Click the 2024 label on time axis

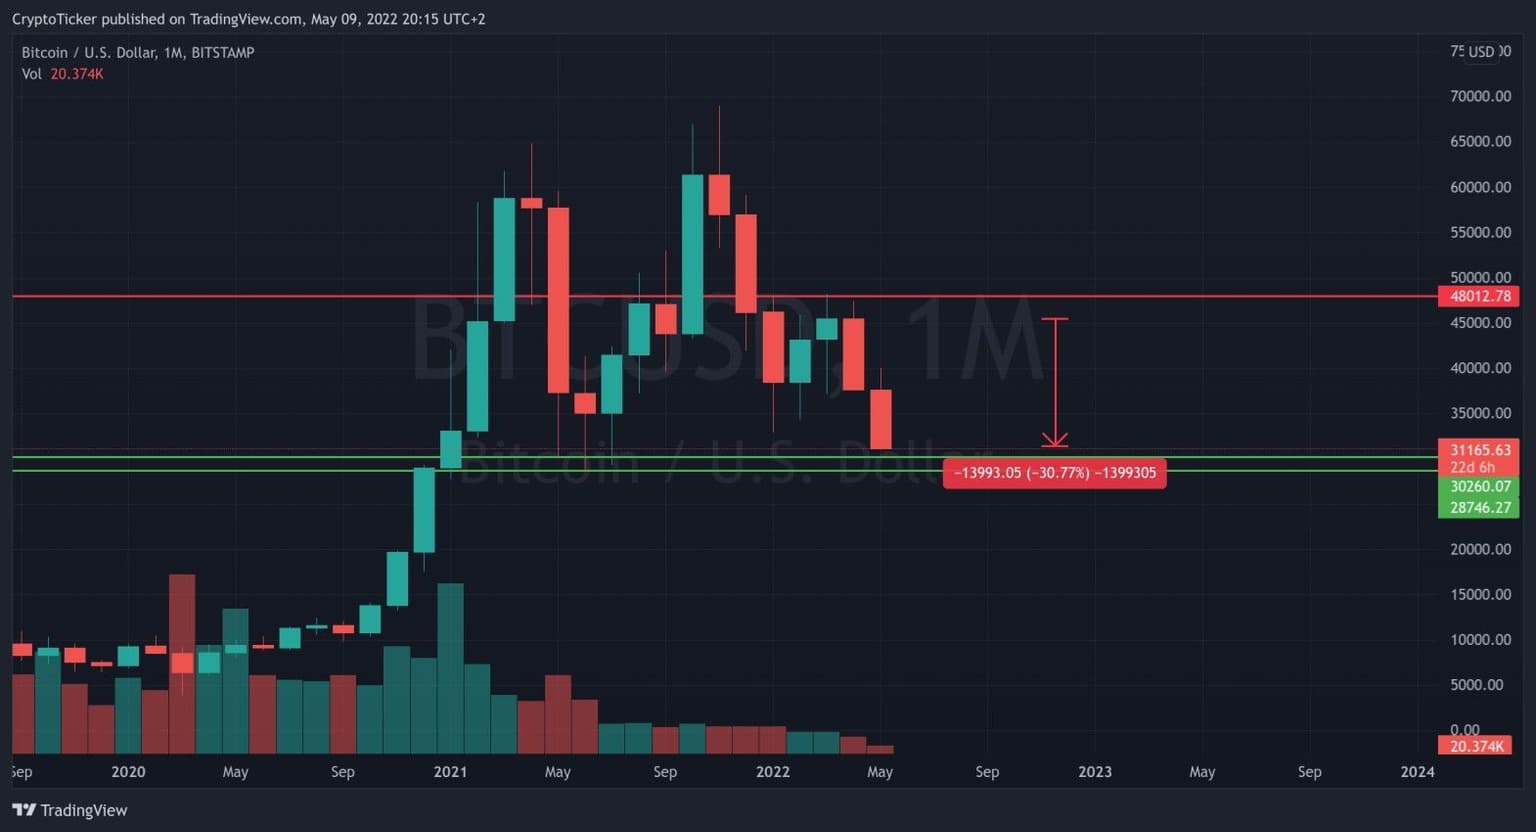[x=1417, y=772]
